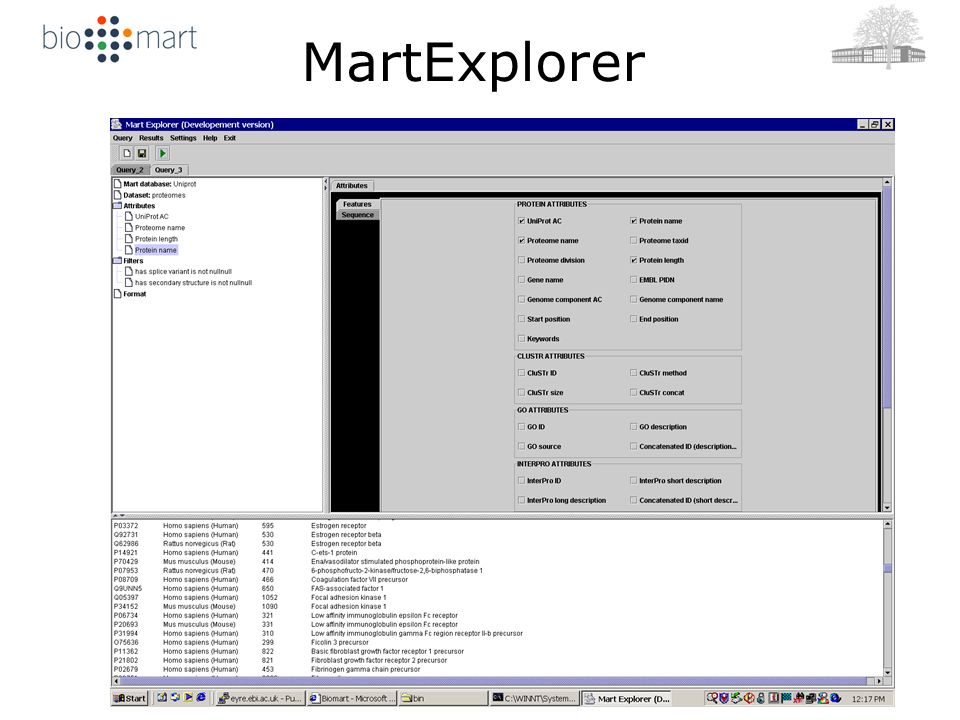
Task: Open the Results menu
Action: point(151,138)
